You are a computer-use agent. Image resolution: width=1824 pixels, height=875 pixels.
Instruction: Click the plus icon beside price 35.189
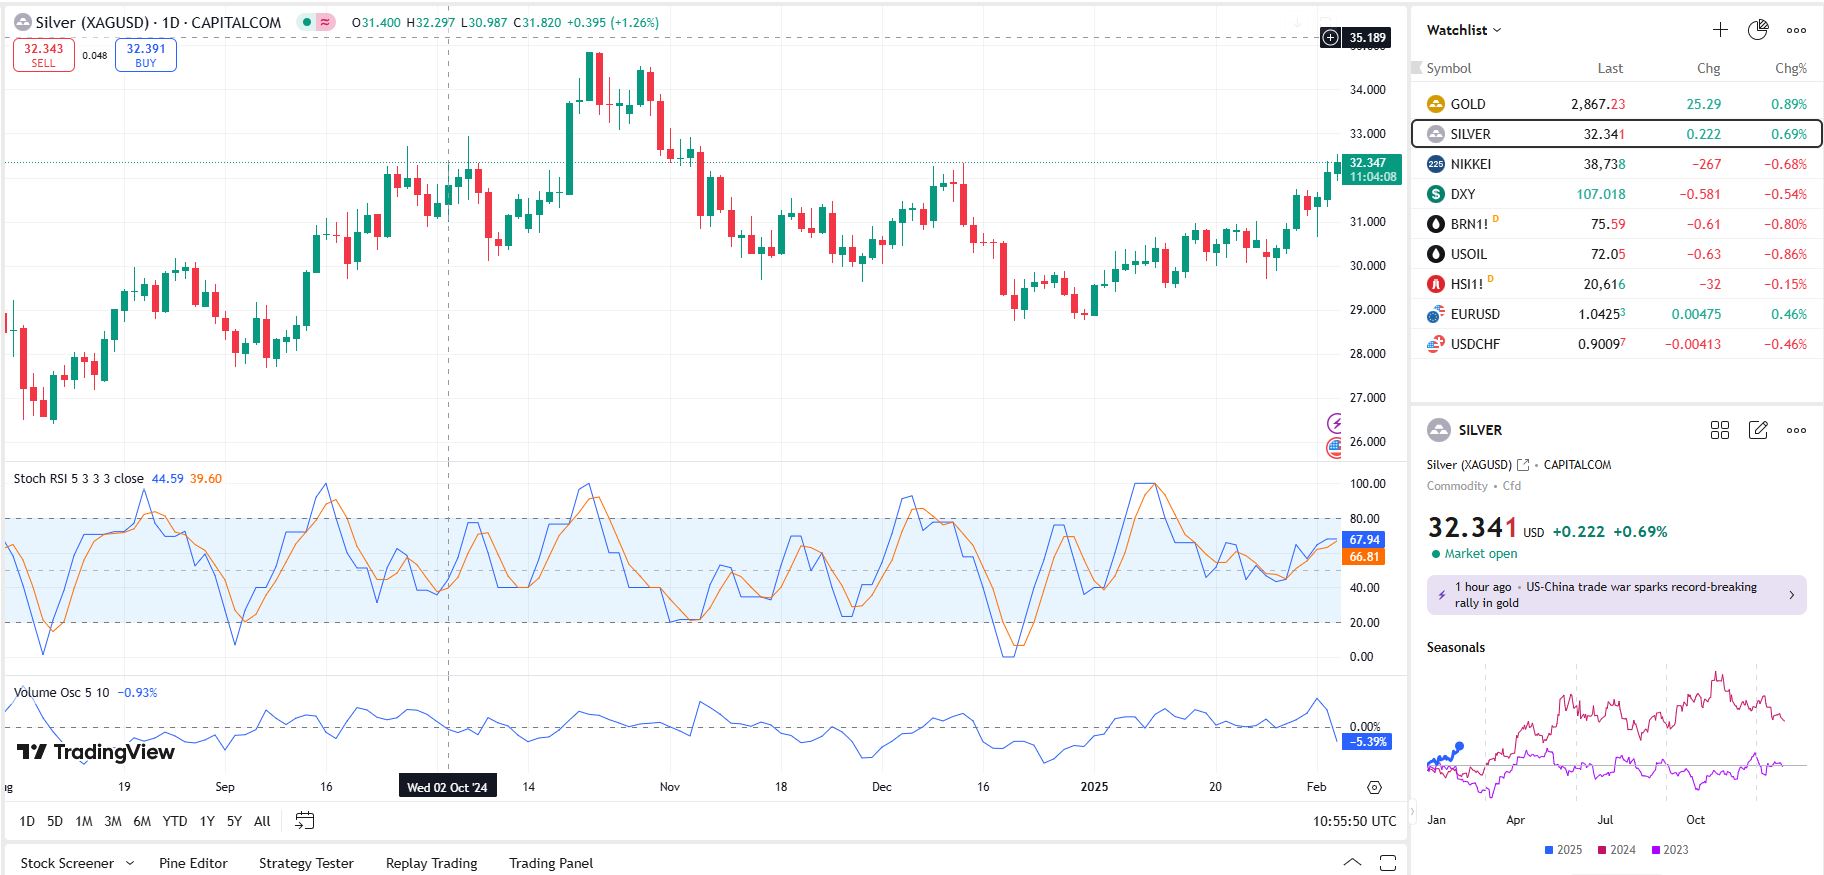pos(1331,38)
